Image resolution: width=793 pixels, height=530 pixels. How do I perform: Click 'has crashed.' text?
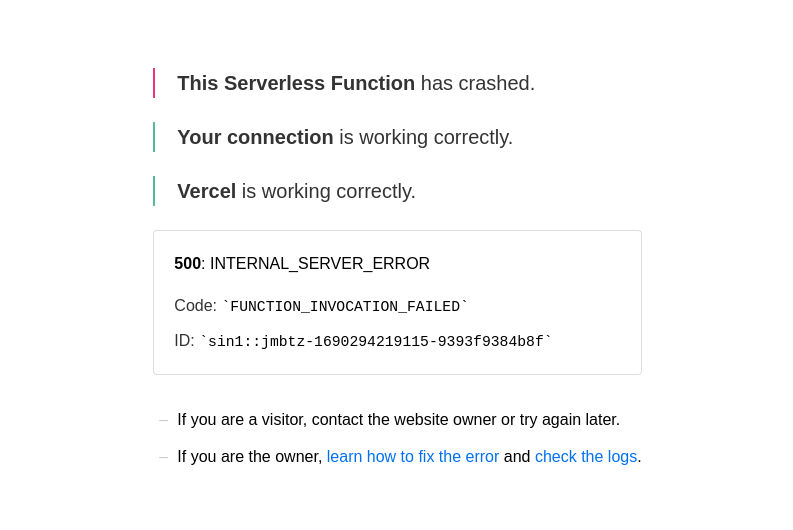click(477, 83)
